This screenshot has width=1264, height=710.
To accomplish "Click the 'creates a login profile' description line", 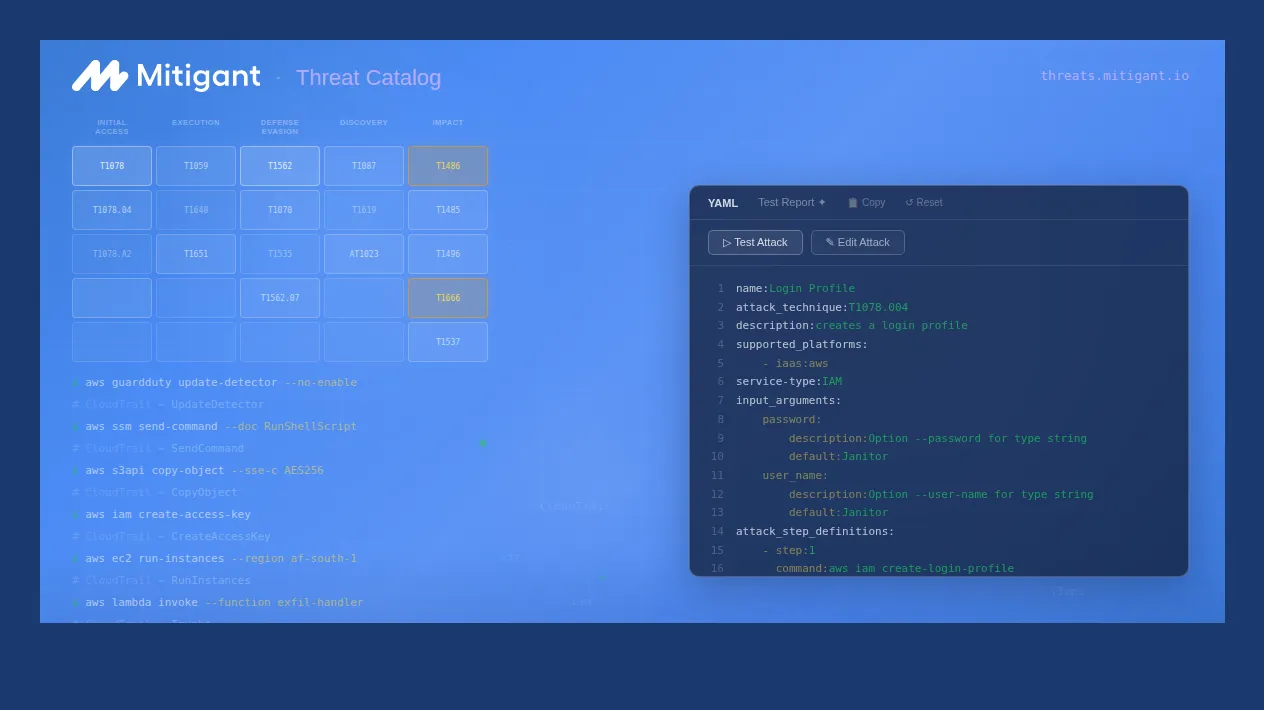I will 852,325.
